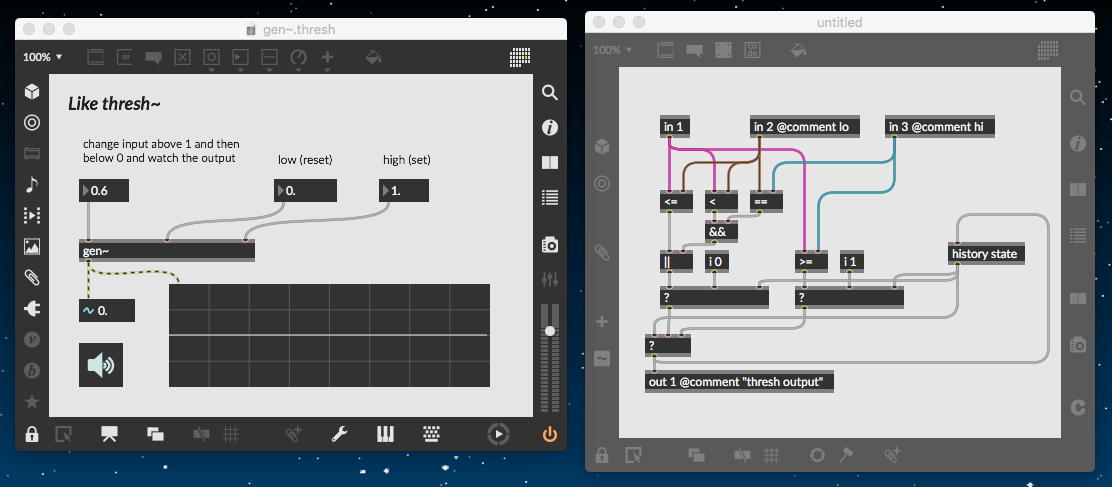Click the low (reset) number box showing 0.
Screen dimensions: 1112x487
pos(305,191)
